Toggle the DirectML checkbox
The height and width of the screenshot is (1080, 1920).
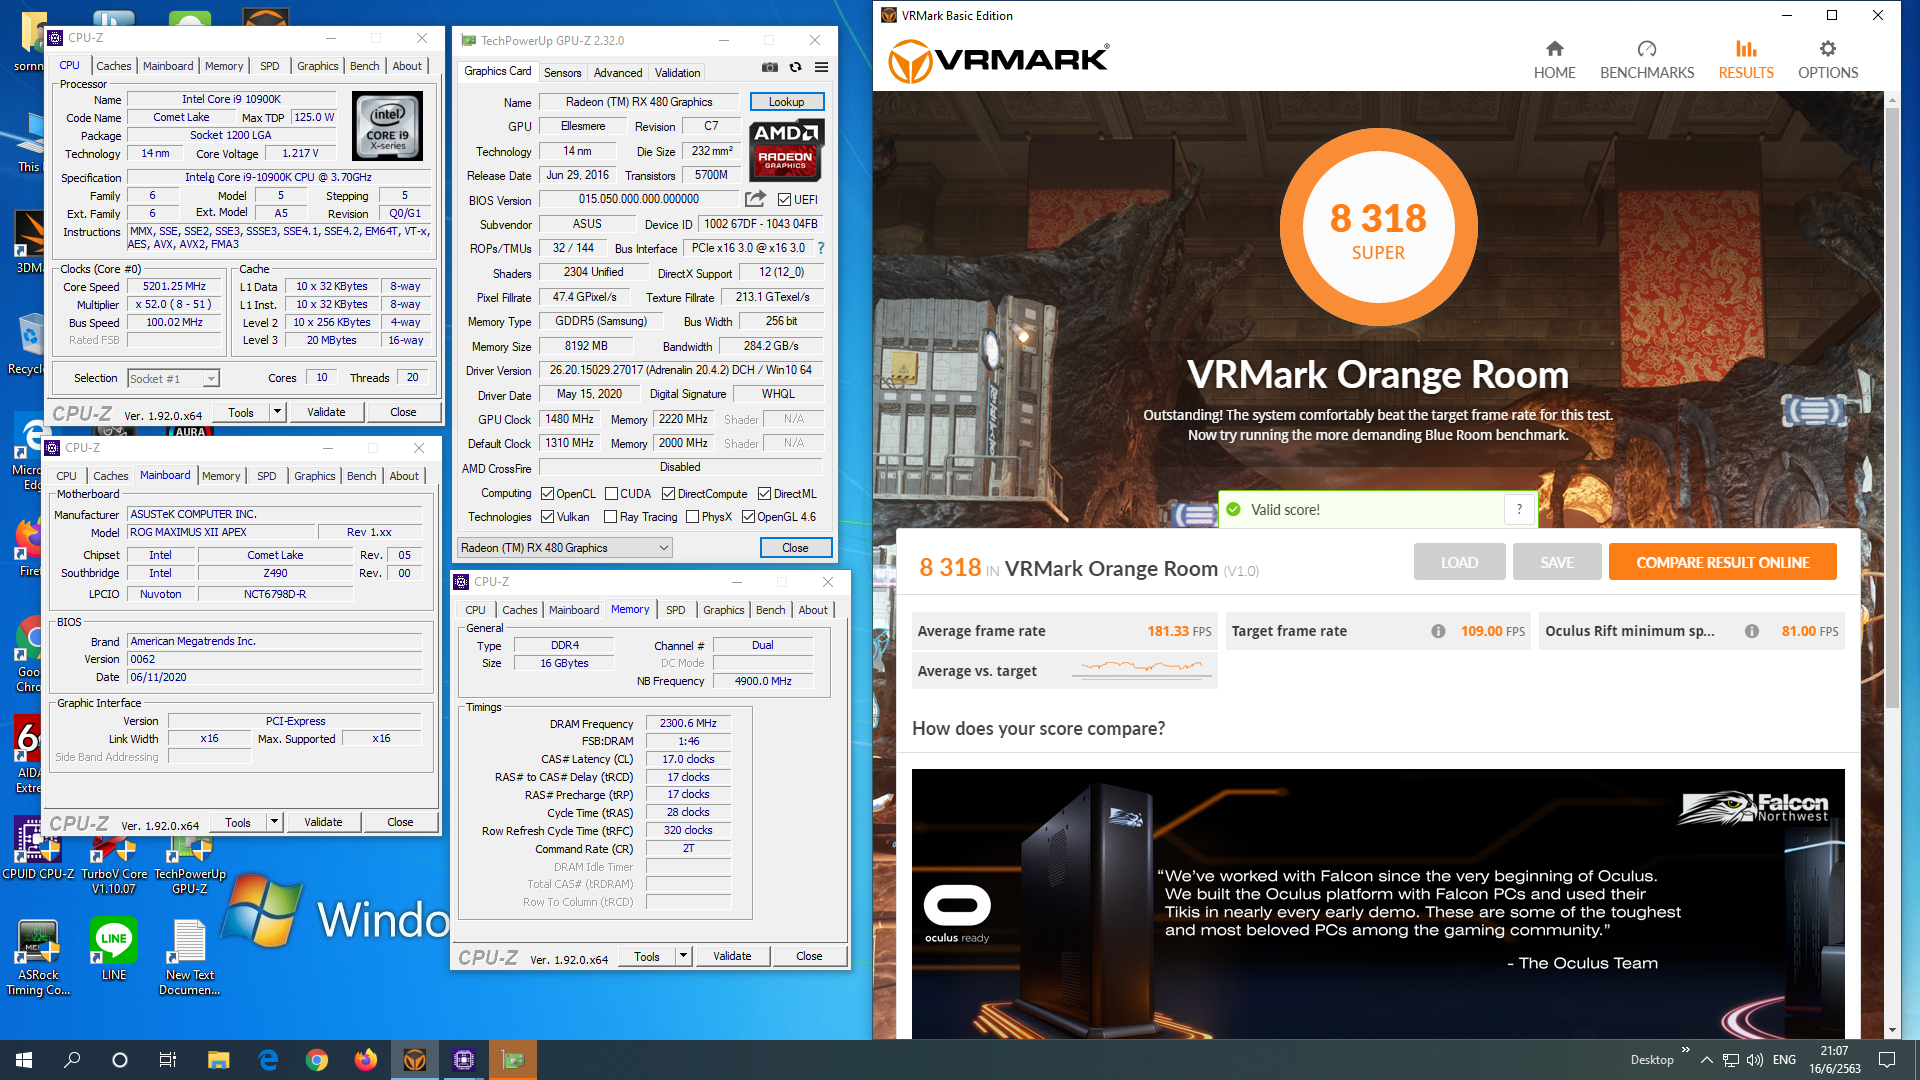pyautogui.click(x=764, y=494)
